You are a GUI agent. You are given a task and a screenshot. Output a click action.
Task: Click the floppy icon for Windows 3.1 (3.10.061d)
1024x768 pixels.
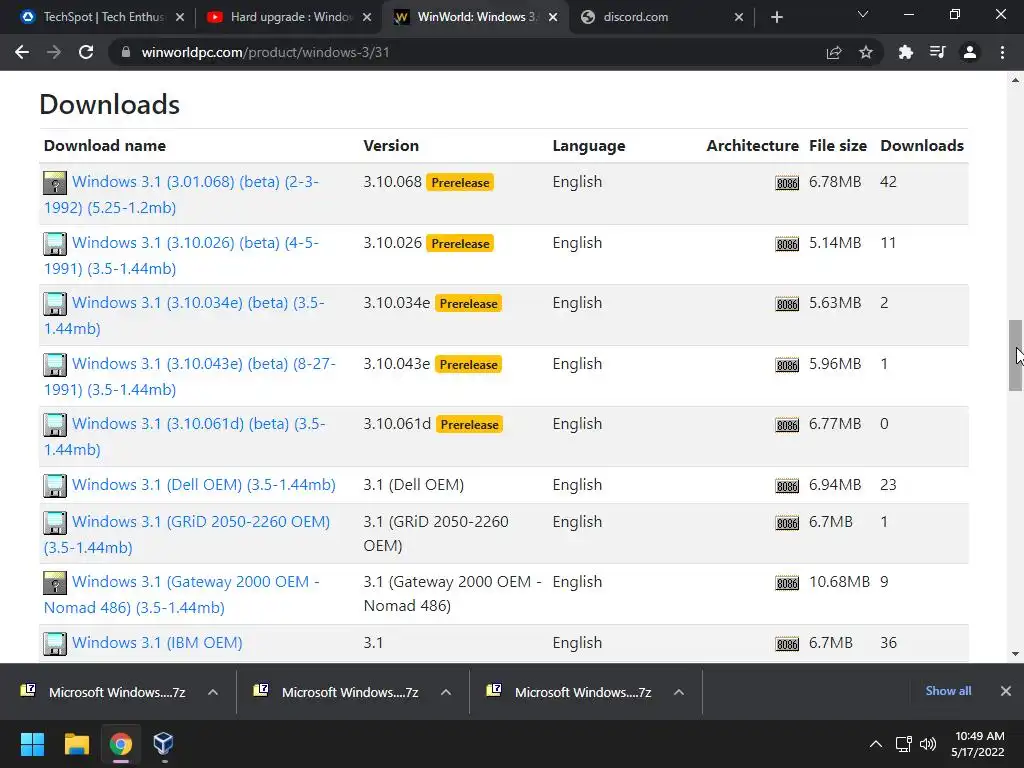coord(55,424)
